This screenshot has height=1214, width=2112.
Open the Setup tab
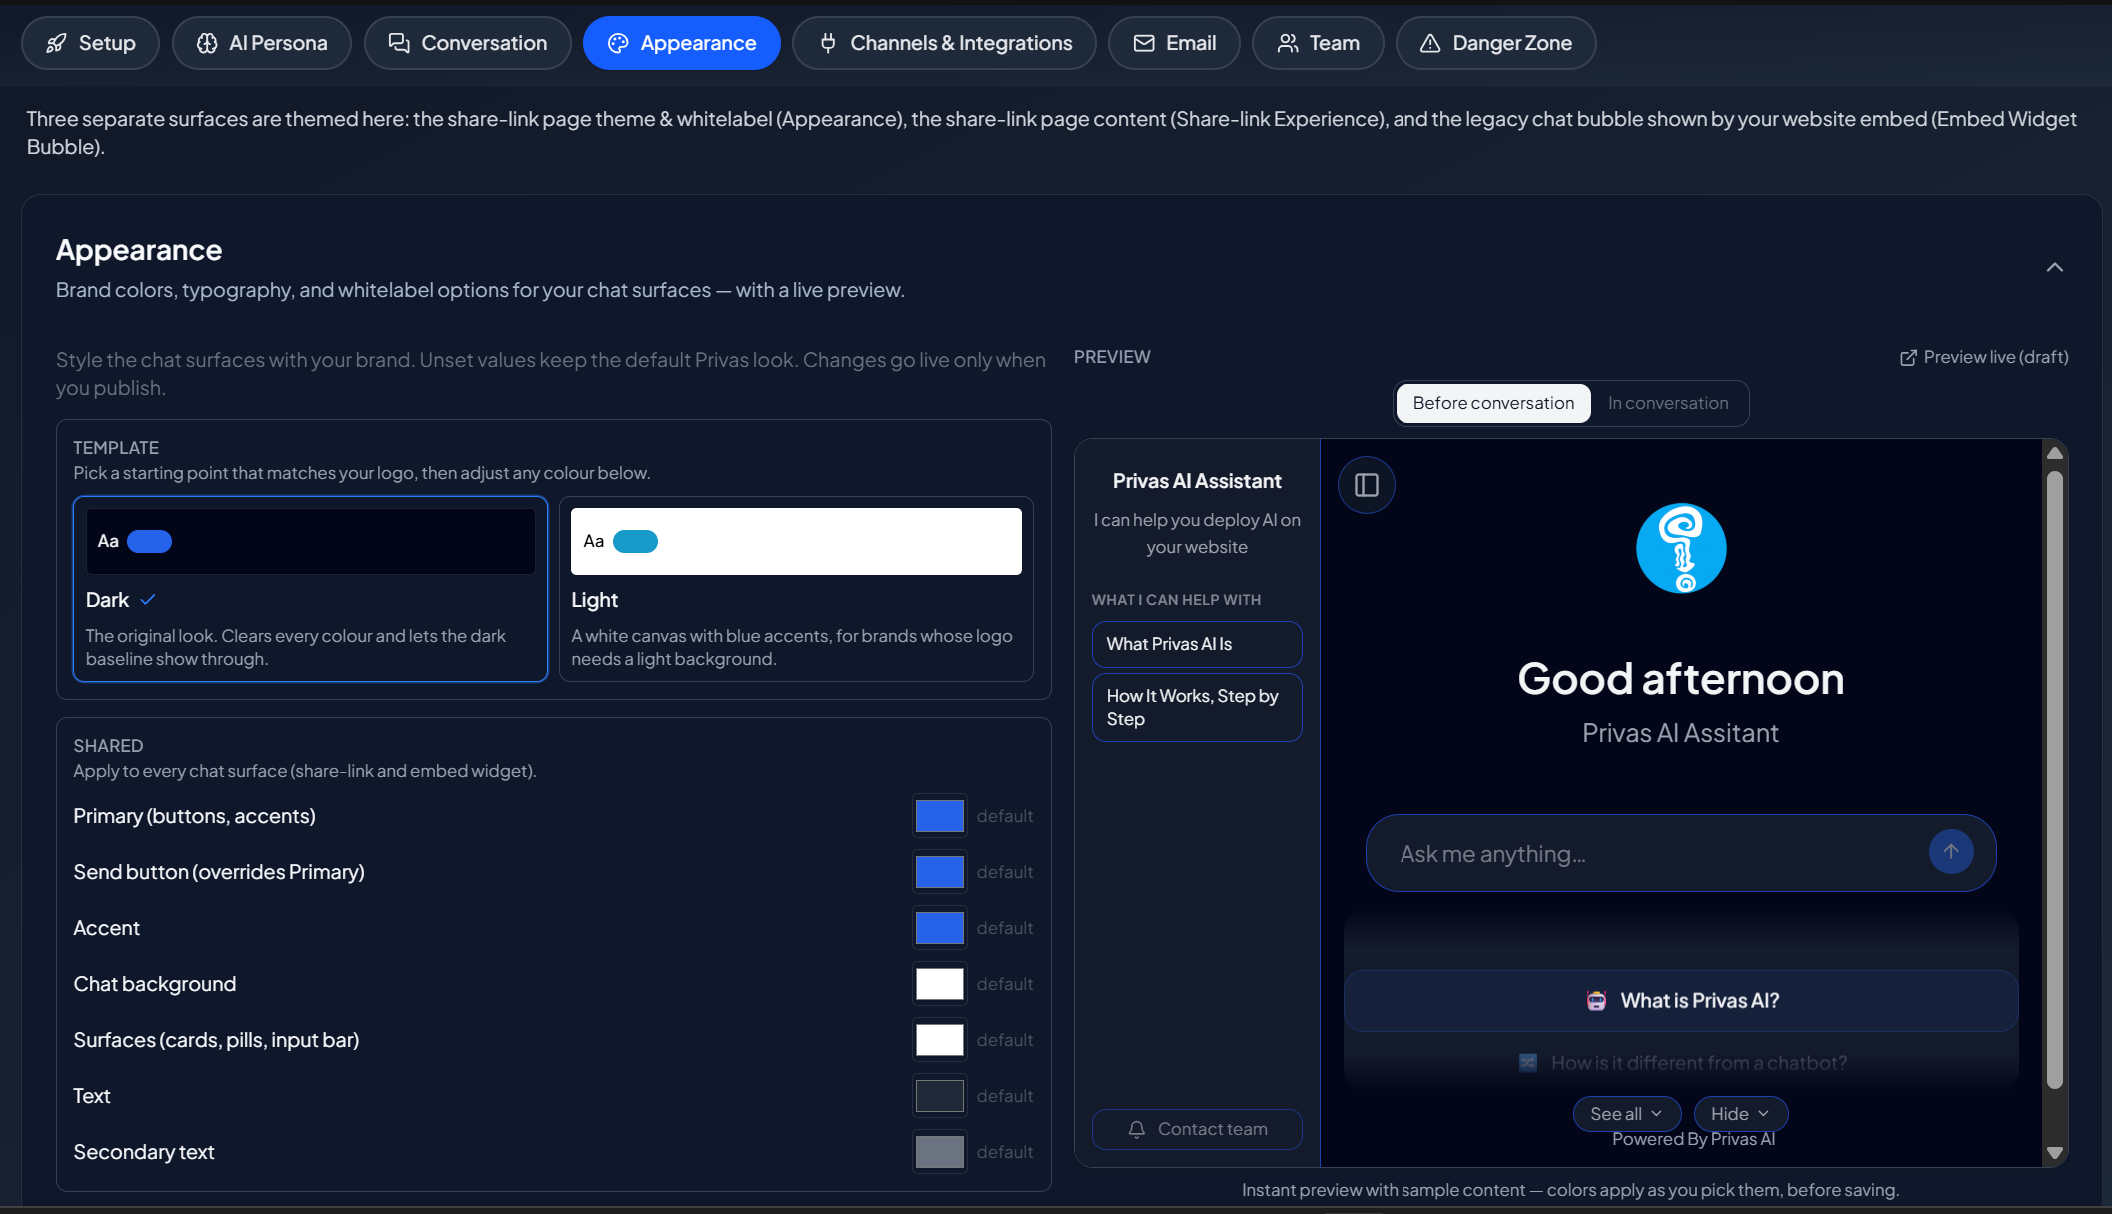(90, 43)
